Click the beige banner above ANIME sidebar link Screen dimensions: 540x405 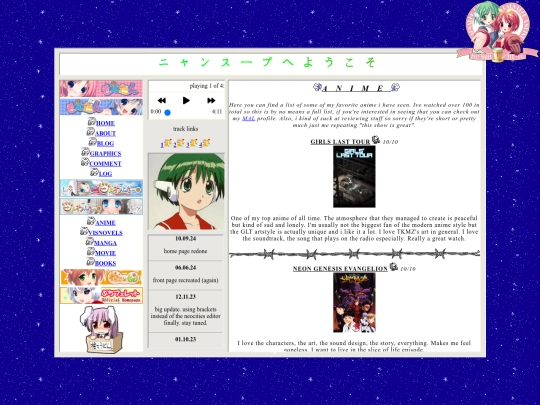coord(101,206)
